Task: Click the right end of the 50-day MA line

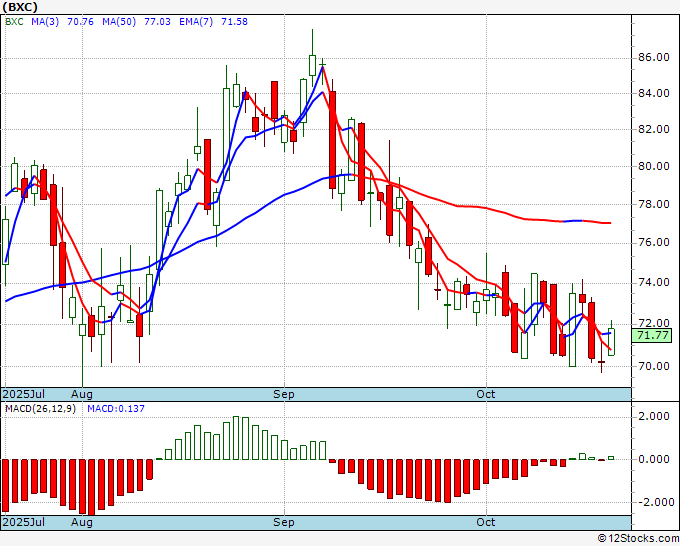Action: click(609, 223)
